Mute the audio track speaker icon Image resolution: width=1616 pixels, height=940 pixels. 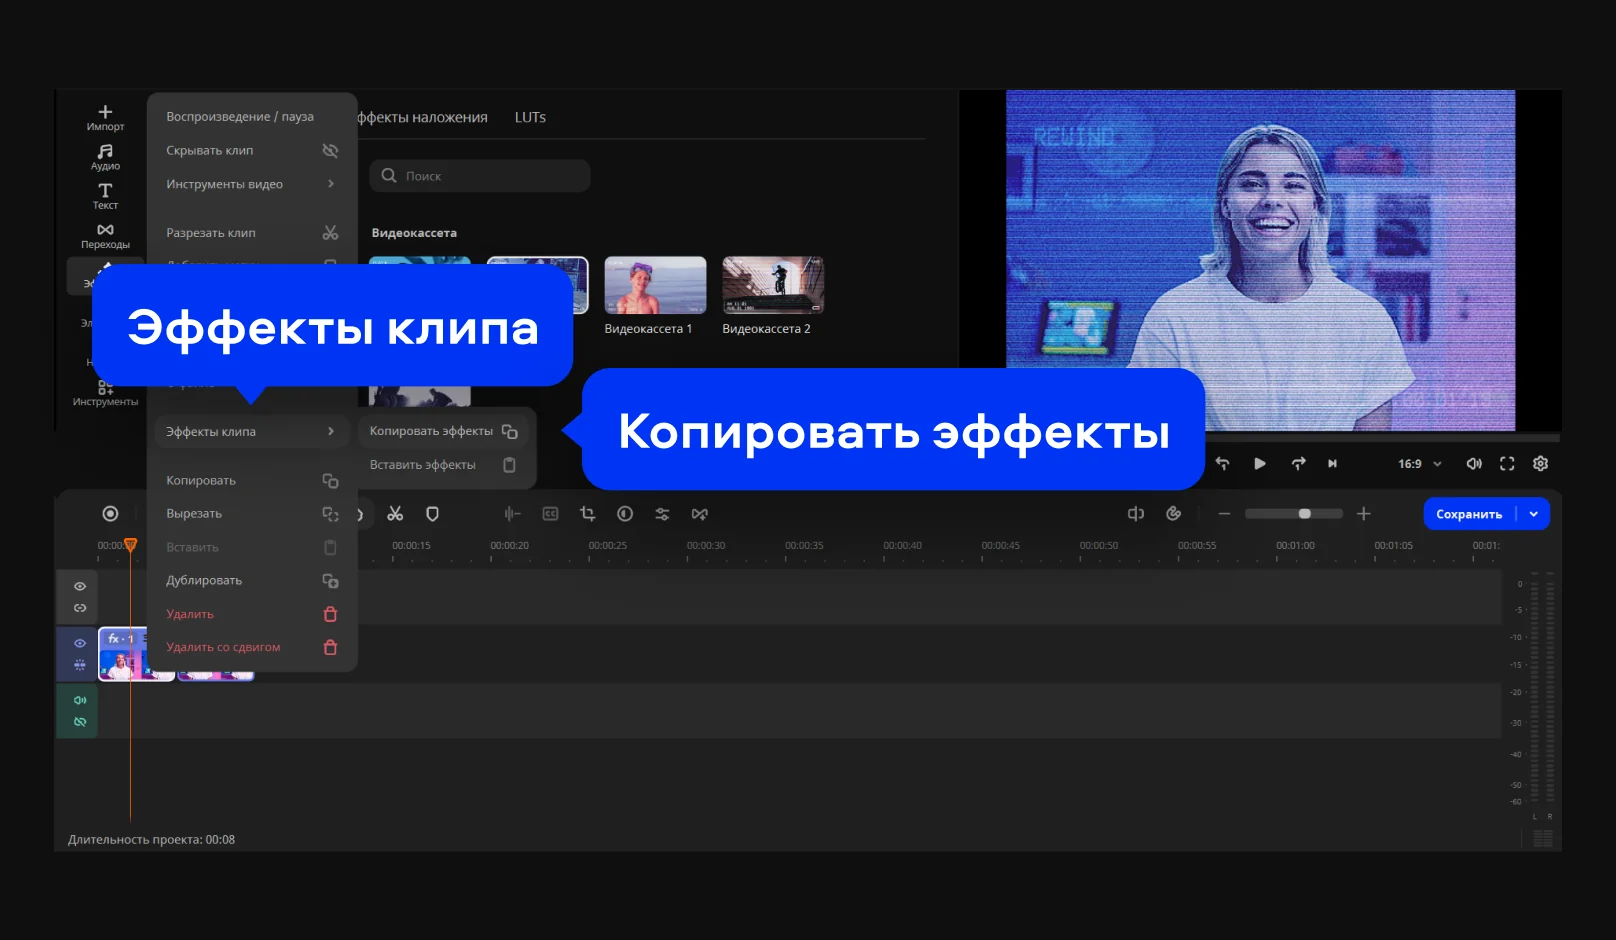pos(80,700)
